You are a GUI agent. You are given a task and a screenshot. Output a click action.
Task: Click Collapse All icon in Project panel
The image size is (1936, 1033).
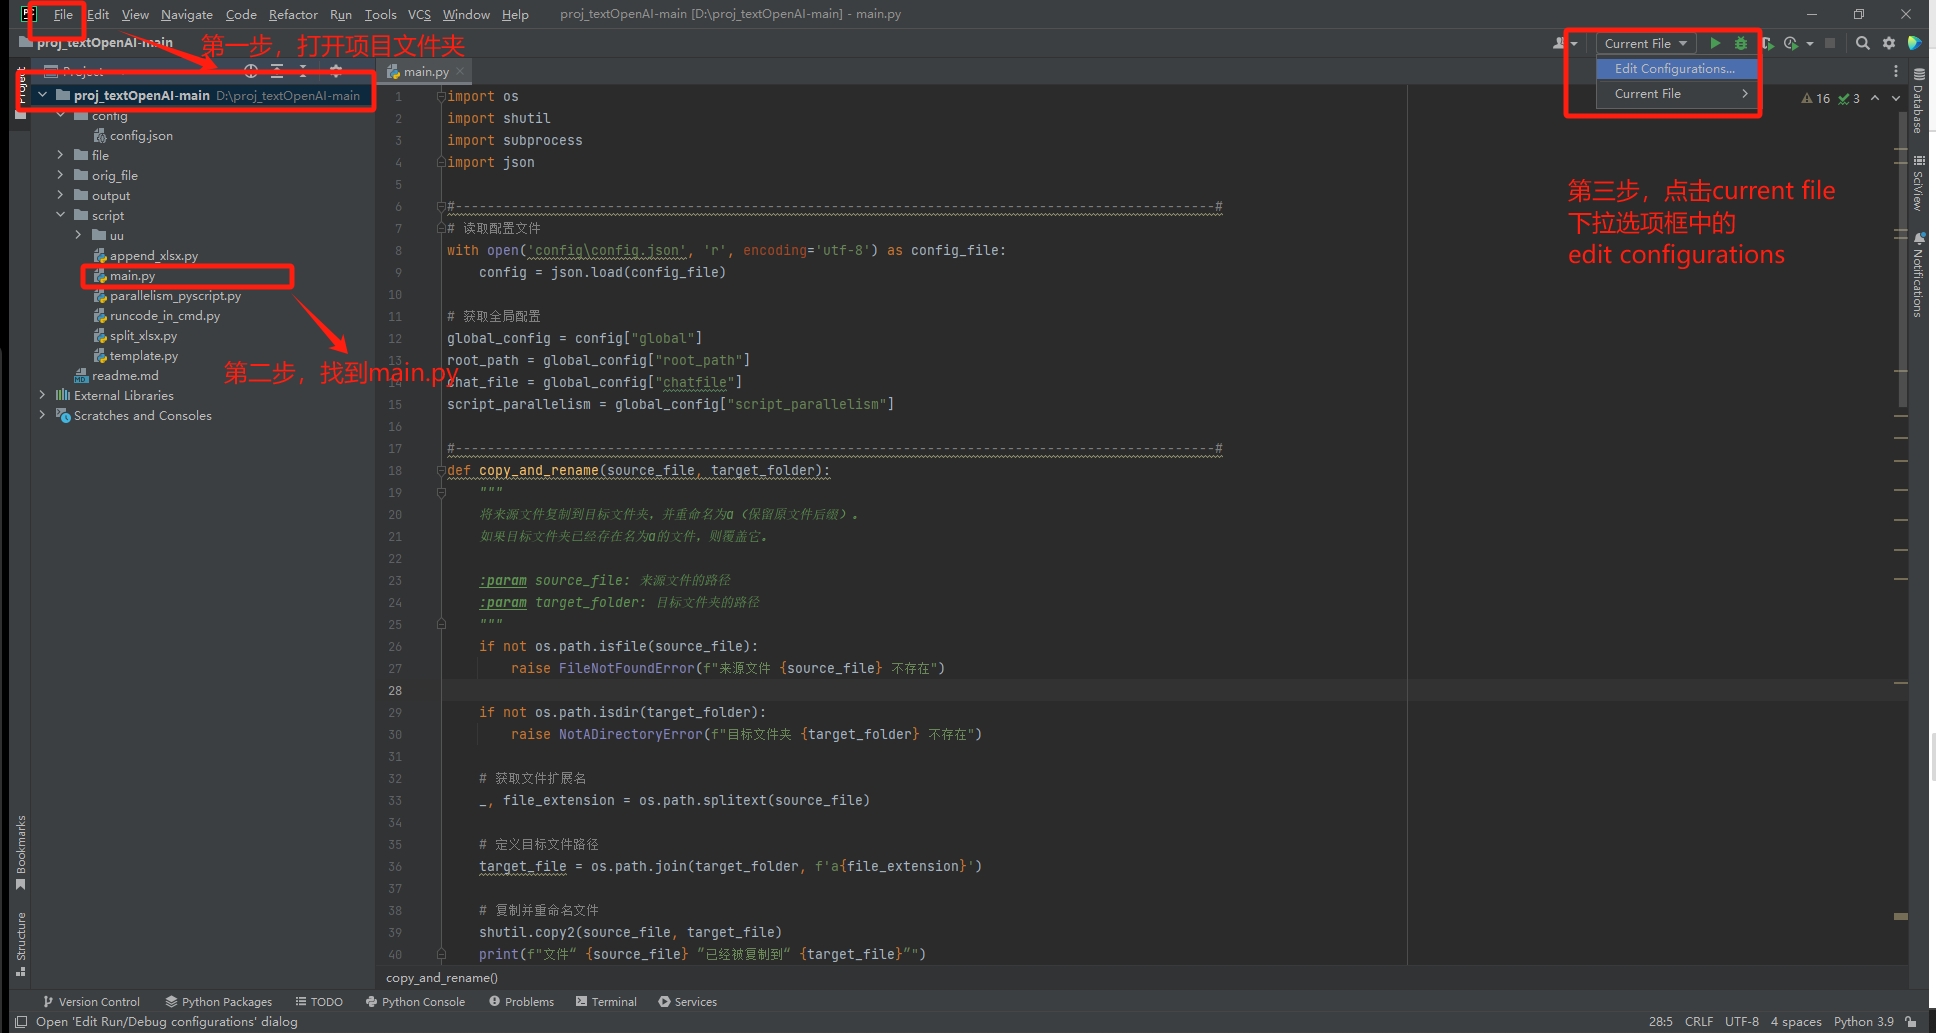[x=303, y=71]
